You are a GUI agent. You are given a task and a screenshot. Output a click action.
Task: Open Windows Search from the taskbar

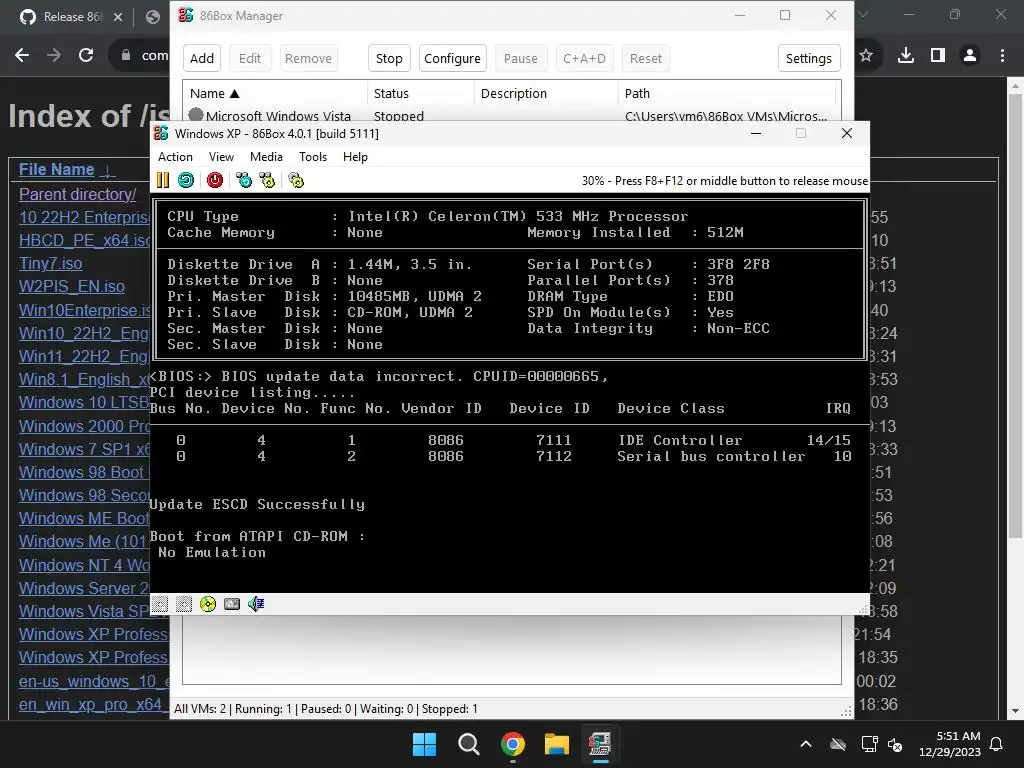pos(468,744)
